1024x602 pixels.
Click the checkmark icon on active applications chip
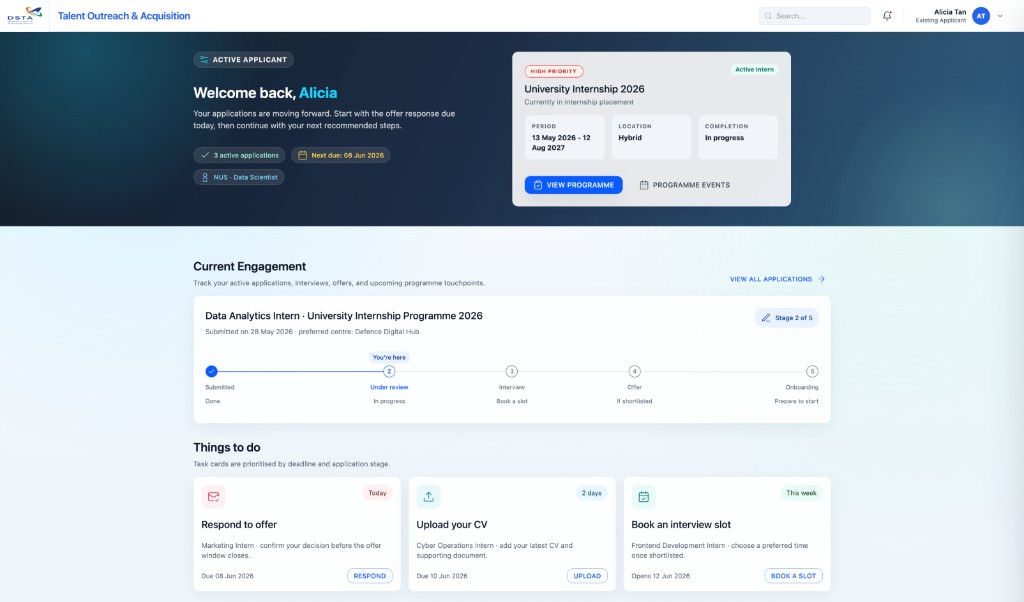pos(205,155)
